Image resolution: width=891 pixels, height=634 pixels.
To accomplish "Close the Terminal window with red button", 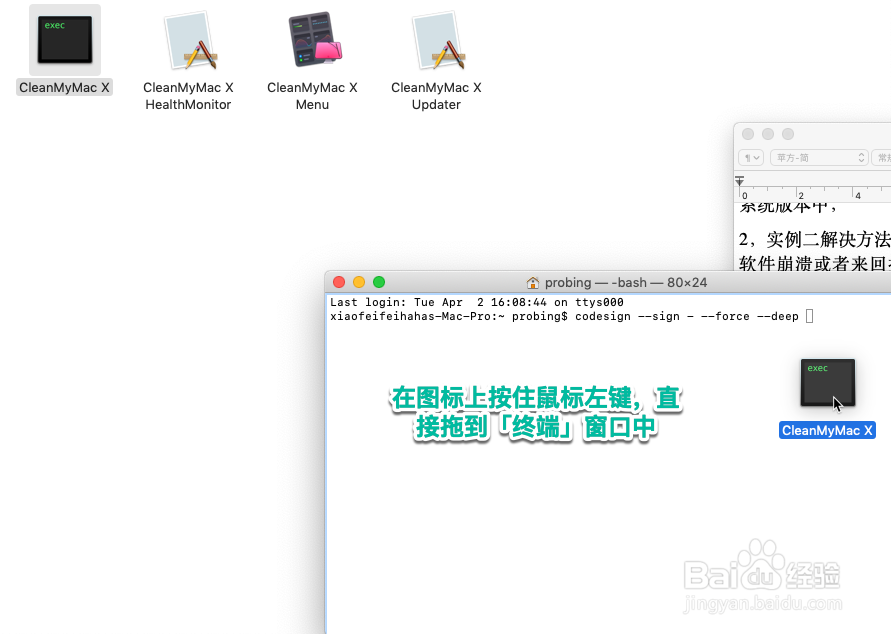I will coord(339,282).
